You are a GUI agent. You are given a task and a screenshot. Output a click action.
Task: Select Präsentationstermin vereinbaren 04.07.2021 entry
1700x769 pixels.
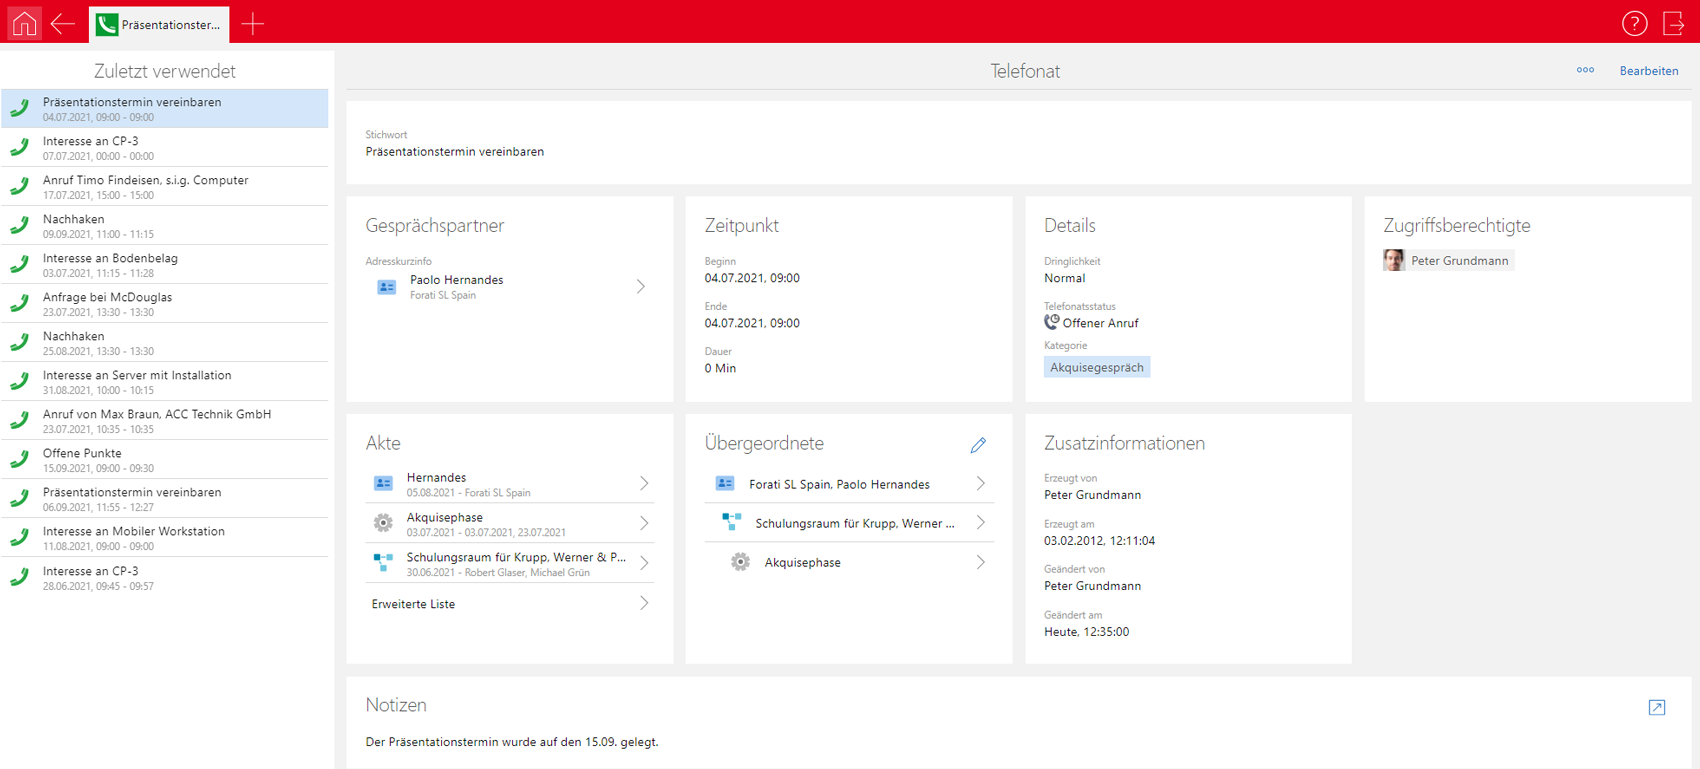tap(165, 108)
